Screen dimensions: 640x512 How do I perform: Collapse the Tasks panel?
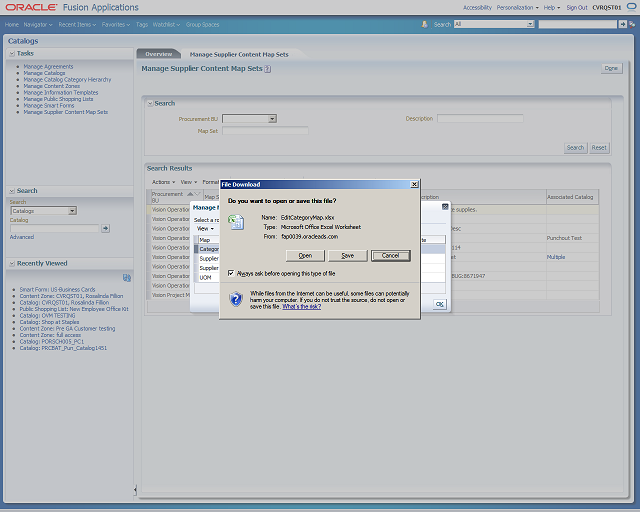click(12, 53)
